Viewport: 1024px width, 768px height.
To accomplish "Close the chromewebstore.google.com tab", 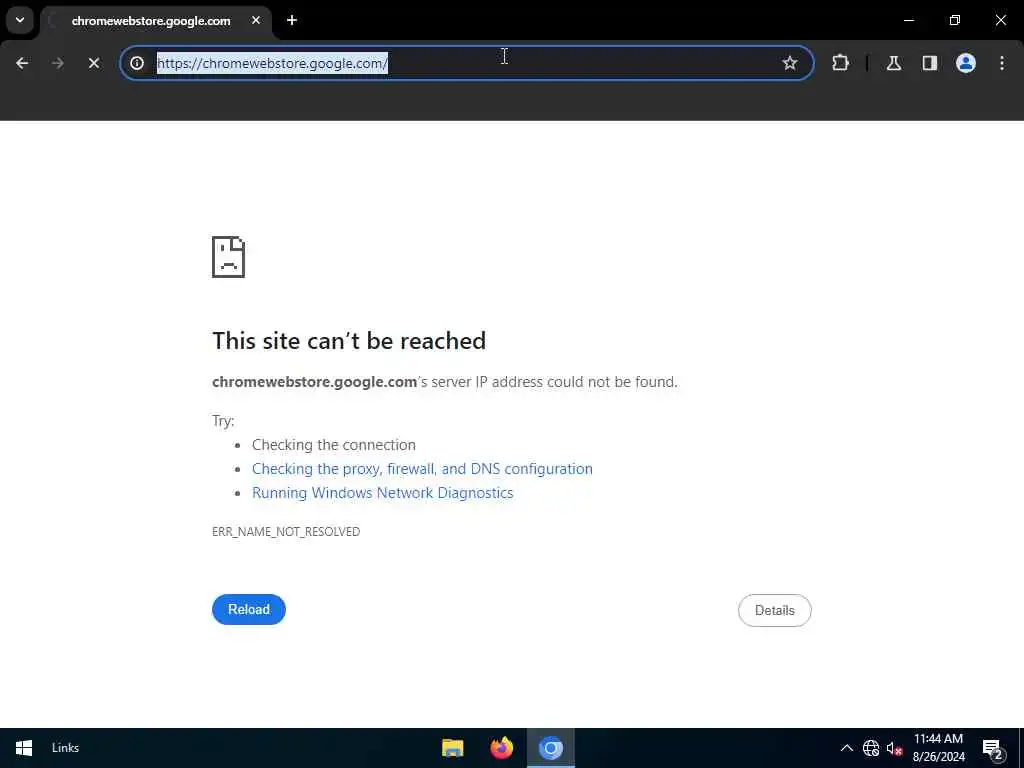I will (x=256, y=20).
